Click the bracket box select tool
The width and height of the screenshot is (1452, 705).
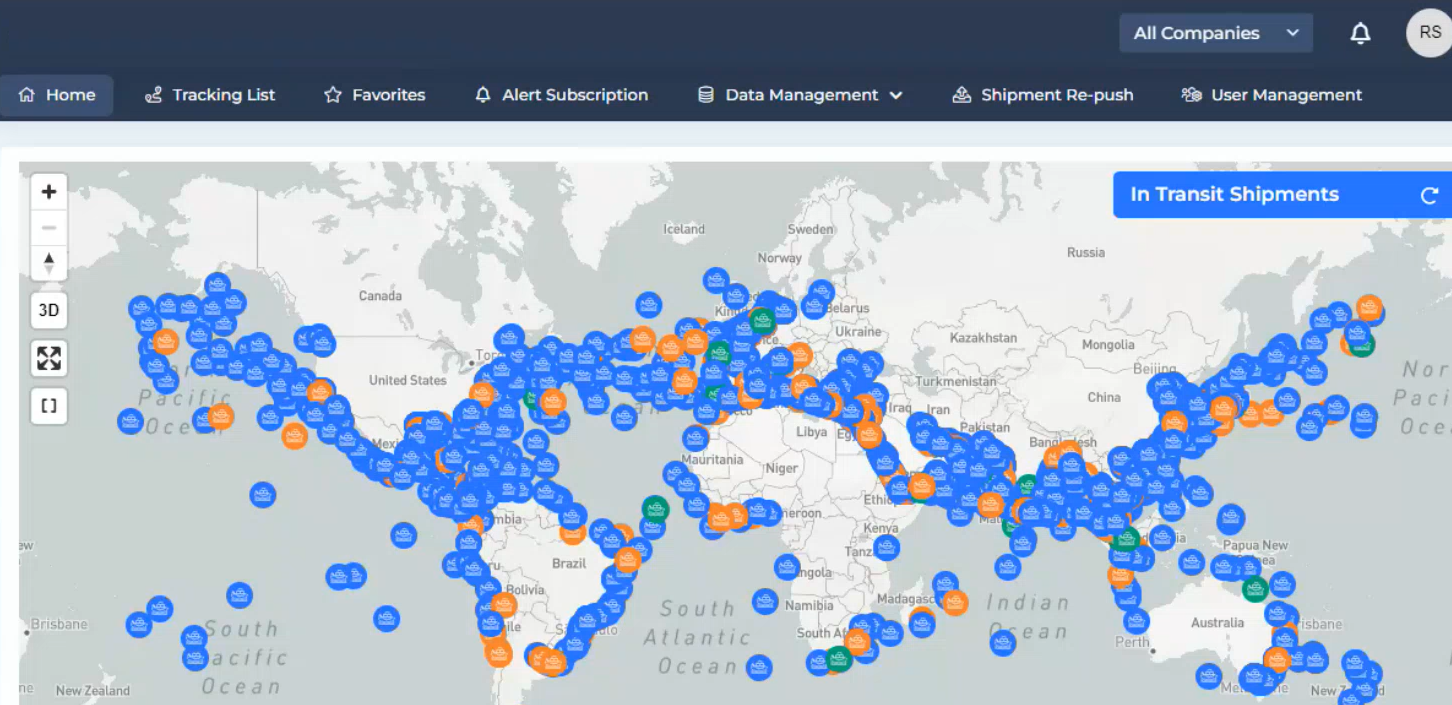pos(49,406)
